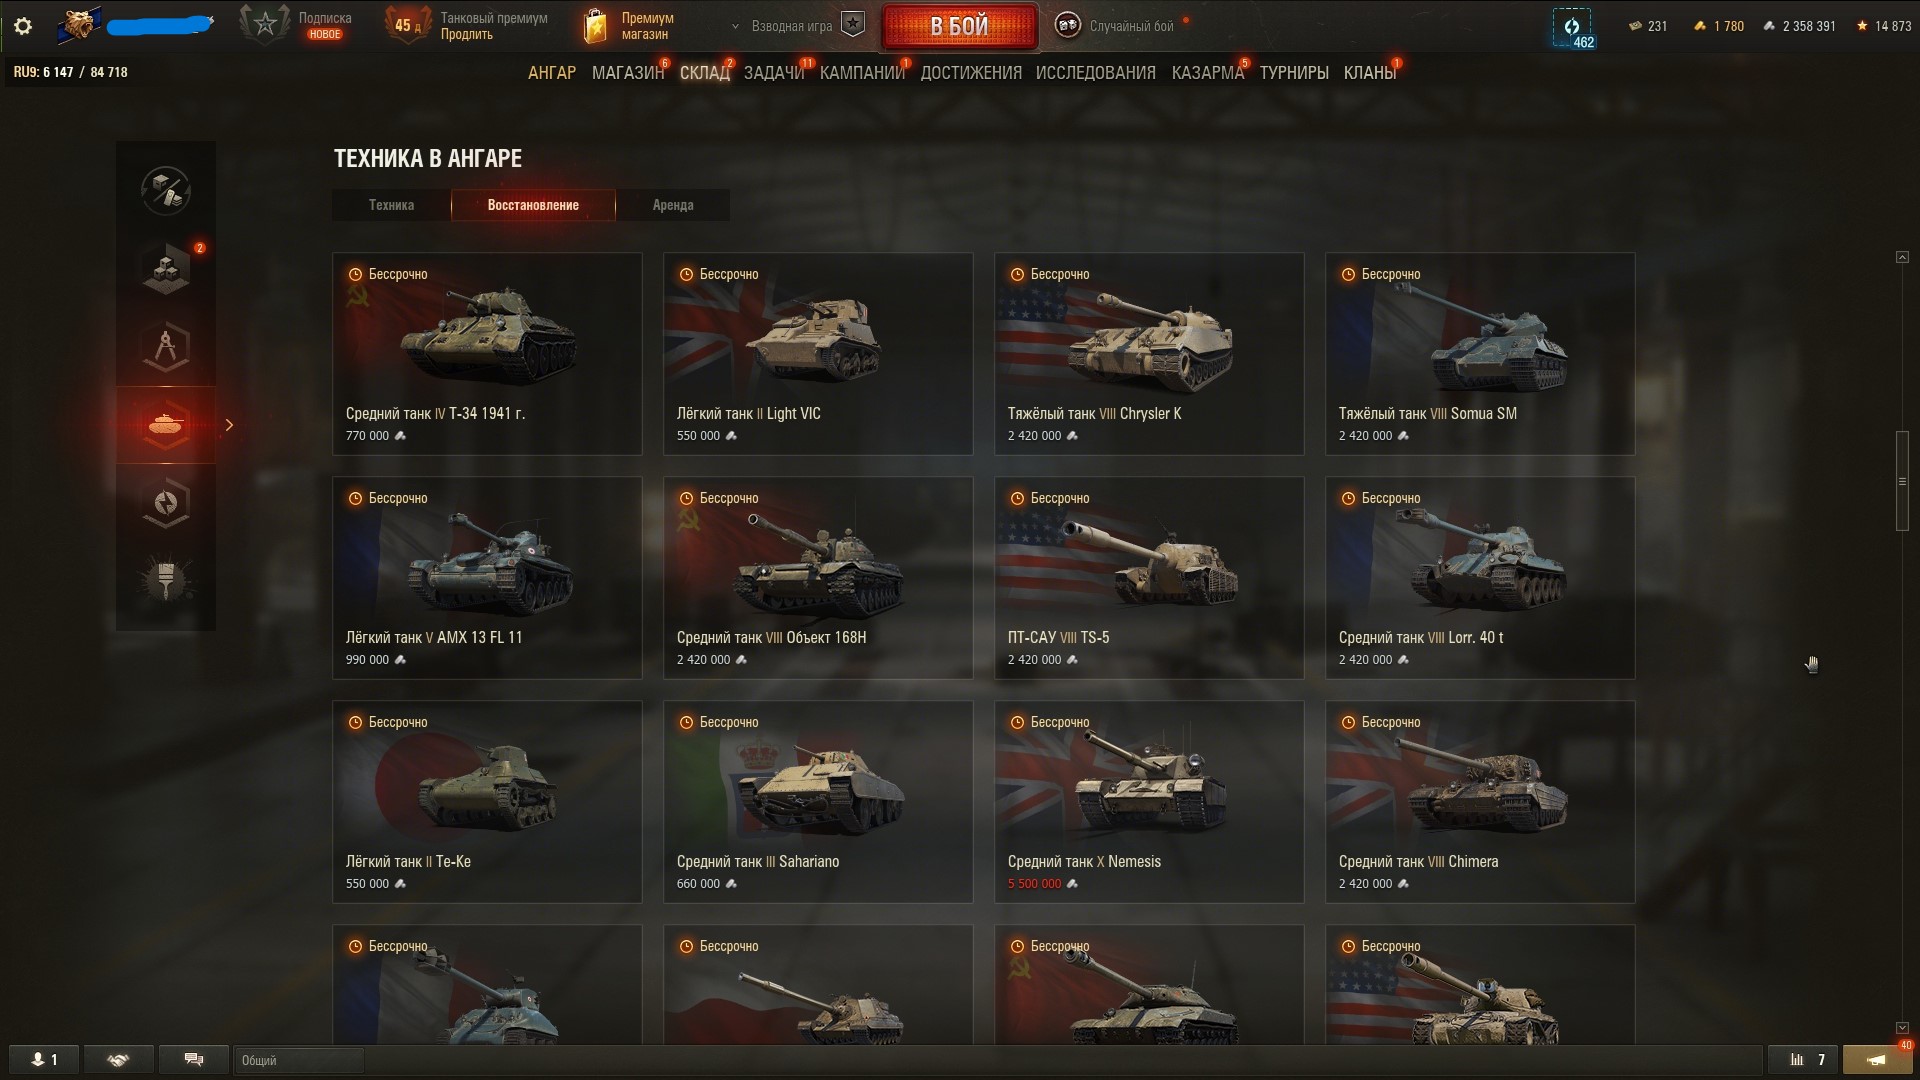
Task: Open the storage boxes sidebar icon
Action: tap(166, 268)
